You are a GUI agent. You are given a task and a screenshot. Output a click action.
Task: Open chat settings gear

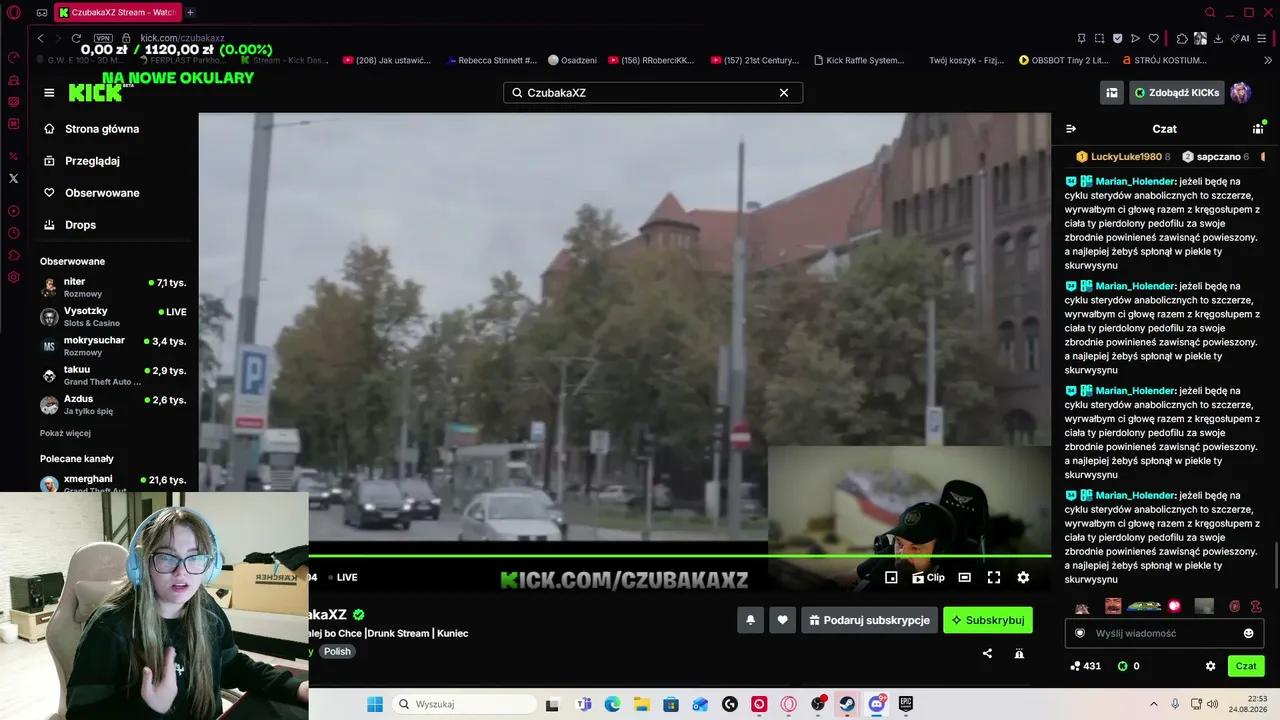(1210, 666)
